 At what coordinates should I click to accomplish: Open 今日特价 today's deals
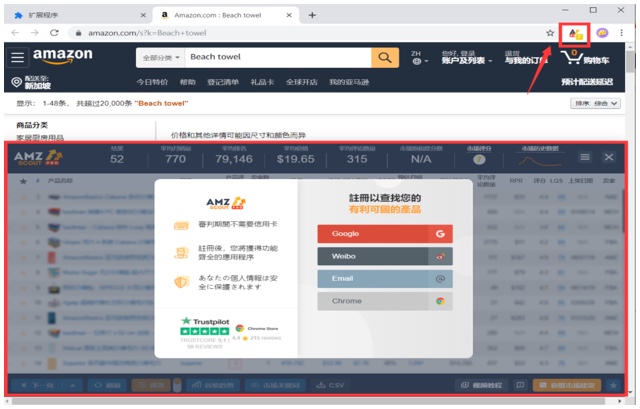click(x=152, y=82)
